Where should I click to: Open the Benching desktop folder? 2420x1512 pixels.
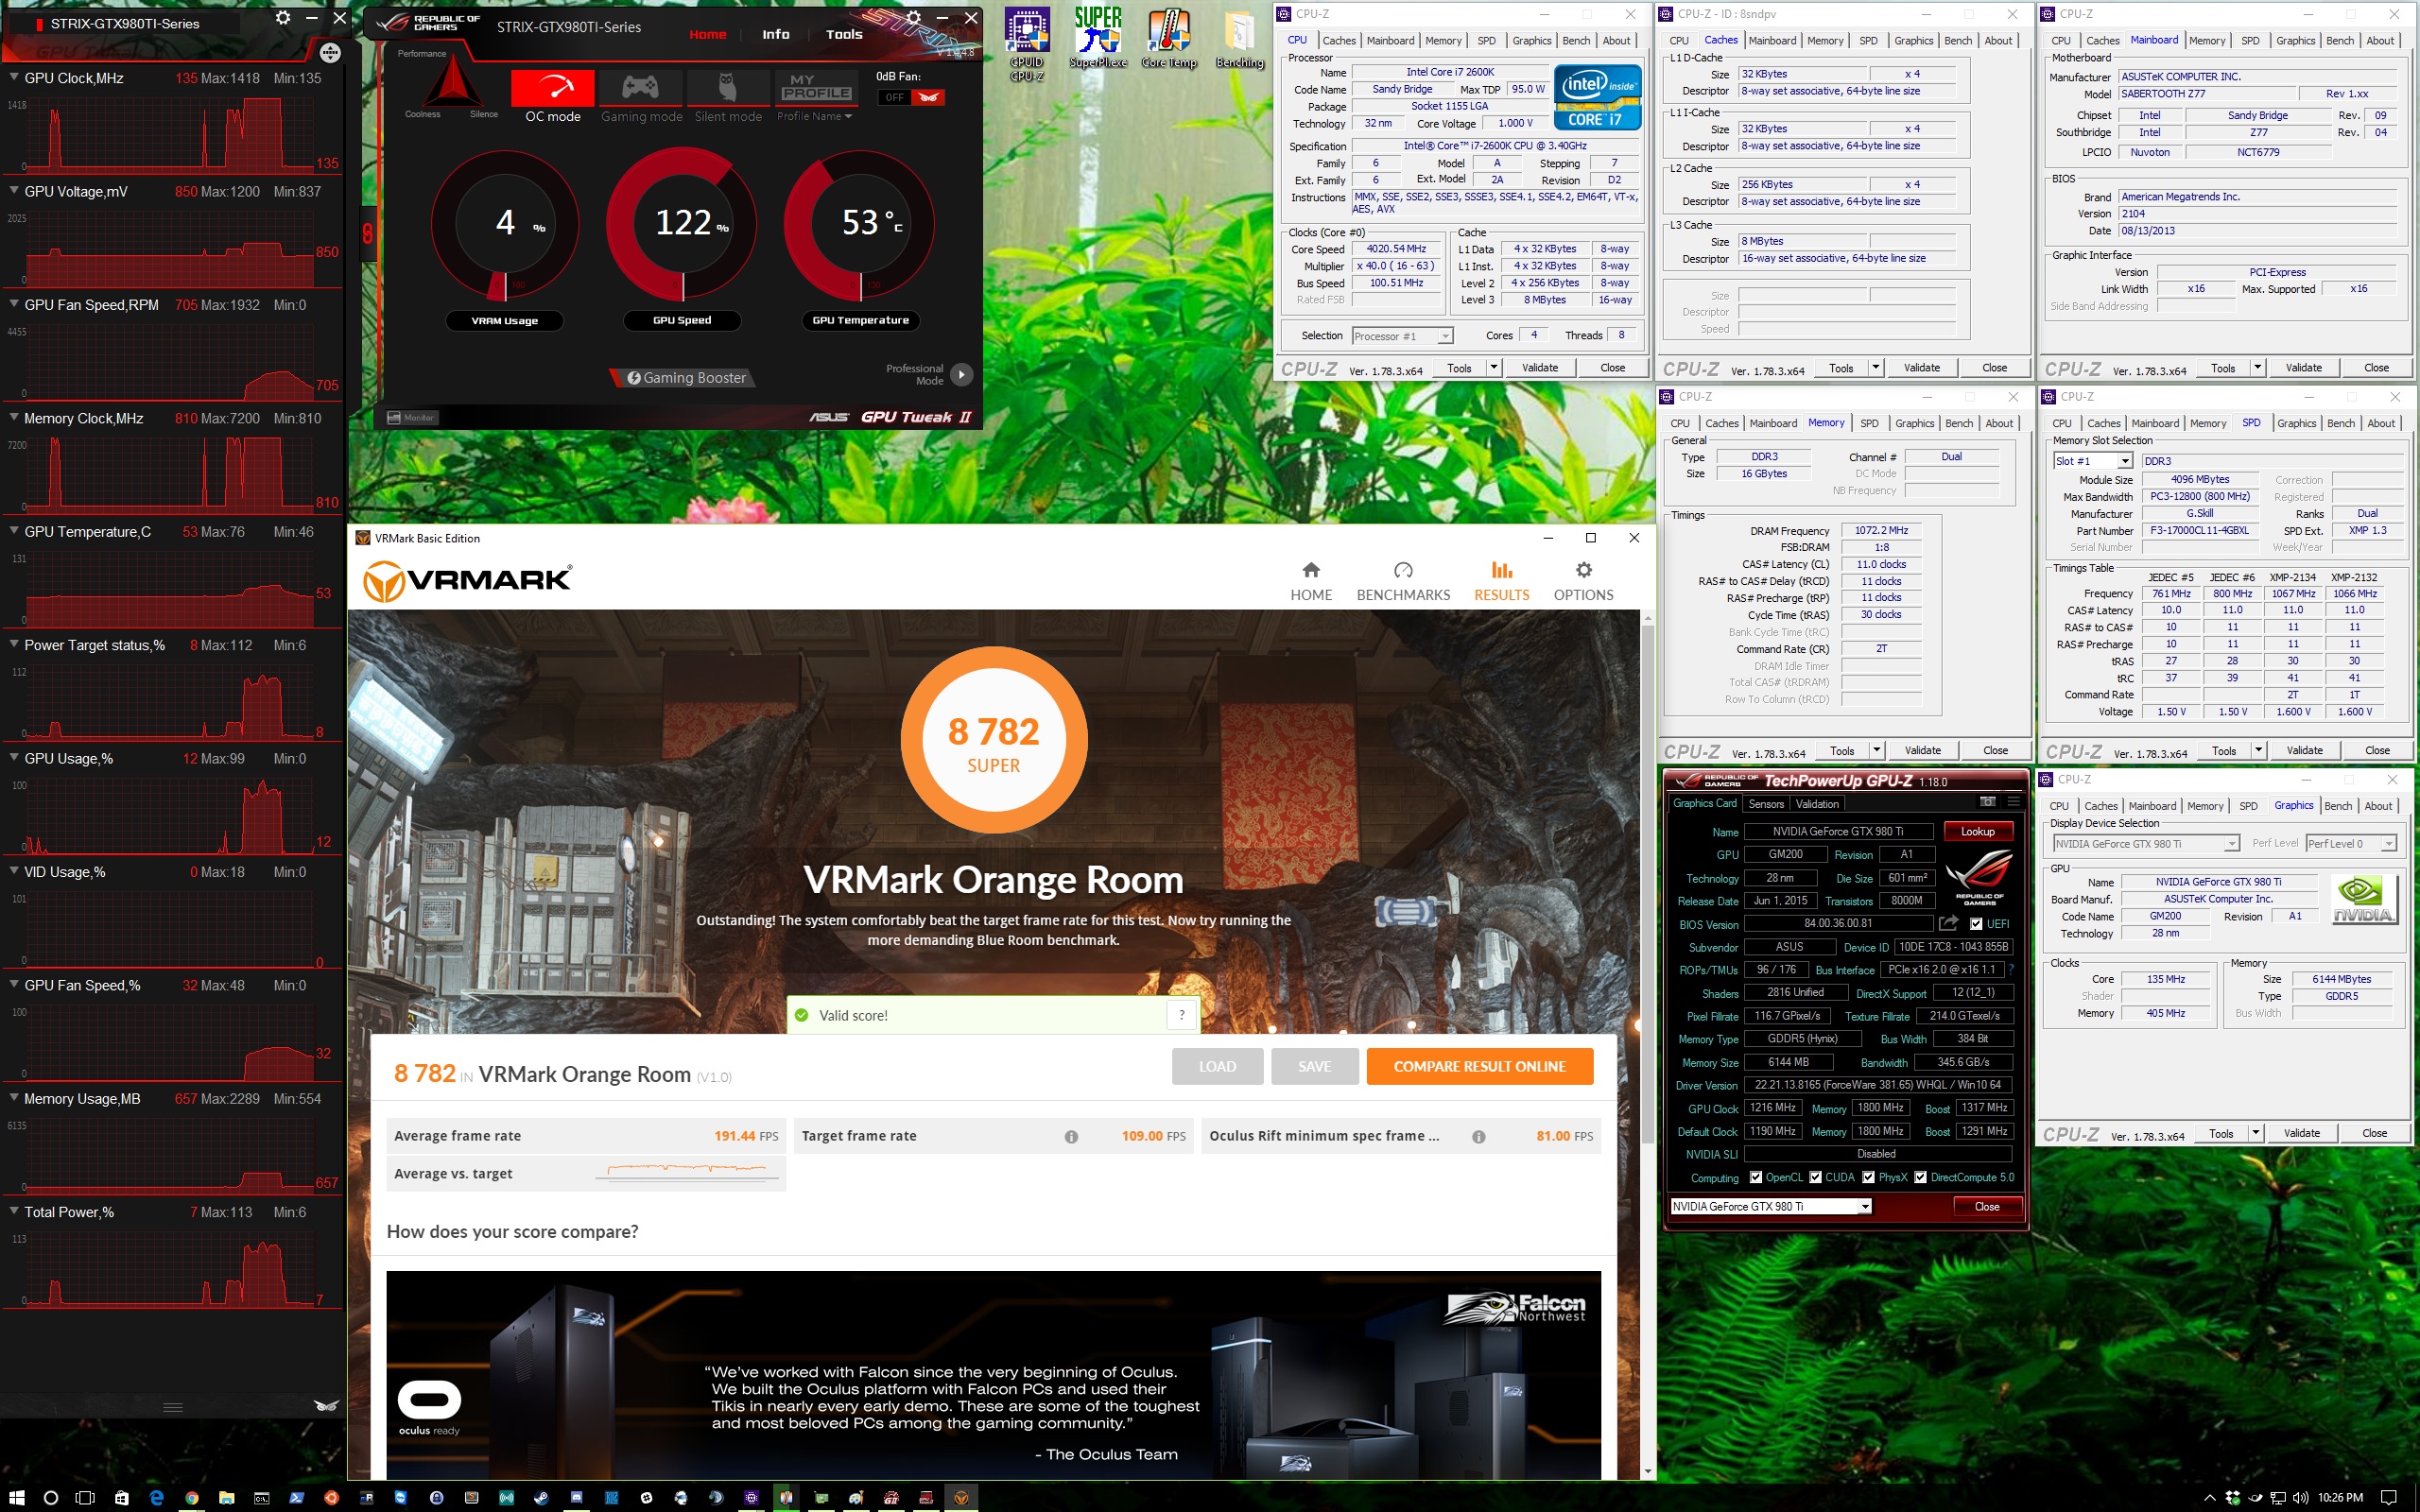click(1240, 38)
